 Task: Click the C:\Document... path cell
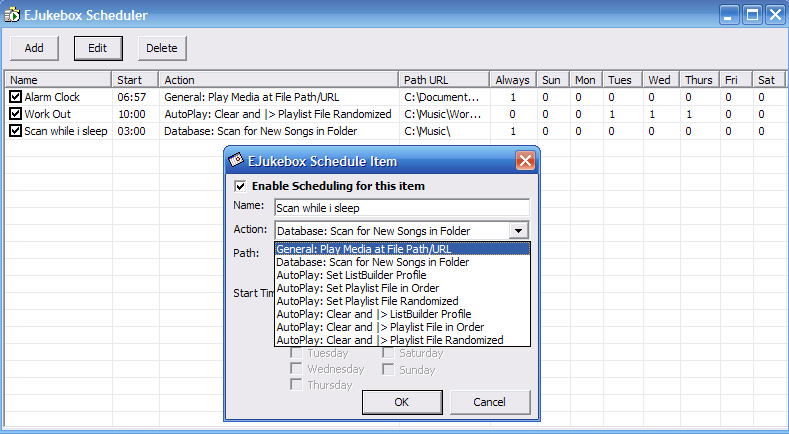[x=442, y=97]
